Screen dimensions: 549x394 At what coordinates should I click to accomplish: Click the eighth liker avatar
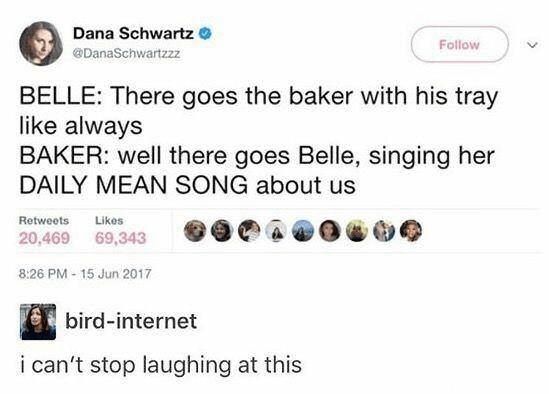pyautogui.click(x=384, y=231)
